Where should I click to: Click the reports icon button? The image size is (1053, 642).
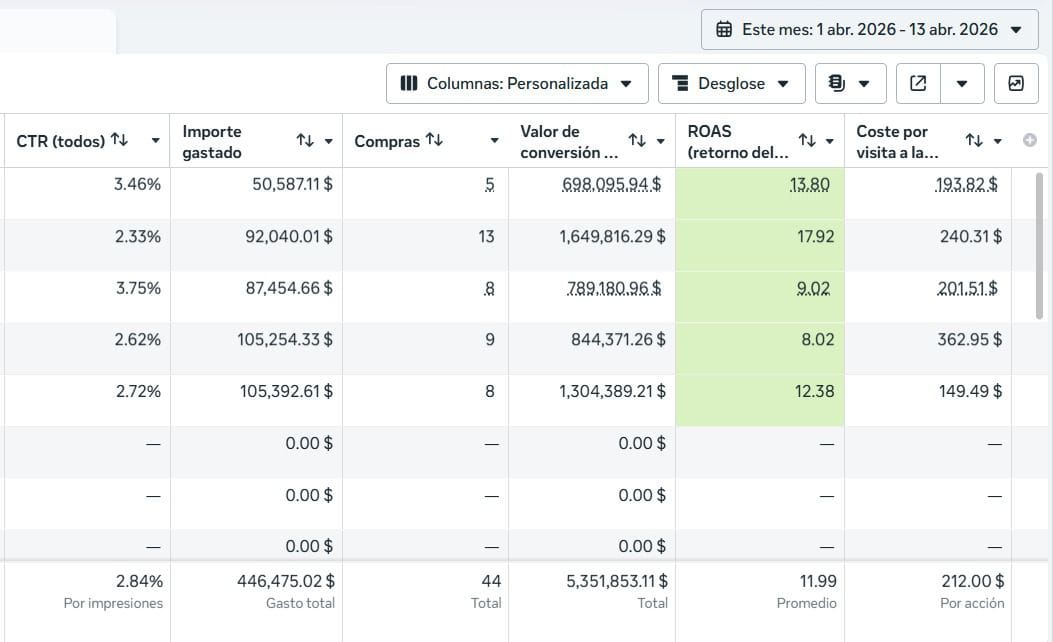coord(850,83)
